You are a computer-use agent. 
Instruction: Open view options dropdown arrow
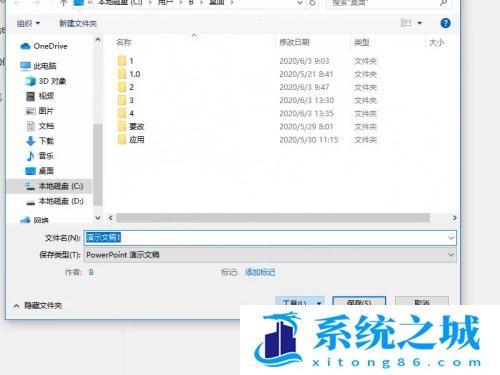coord(420,23)
